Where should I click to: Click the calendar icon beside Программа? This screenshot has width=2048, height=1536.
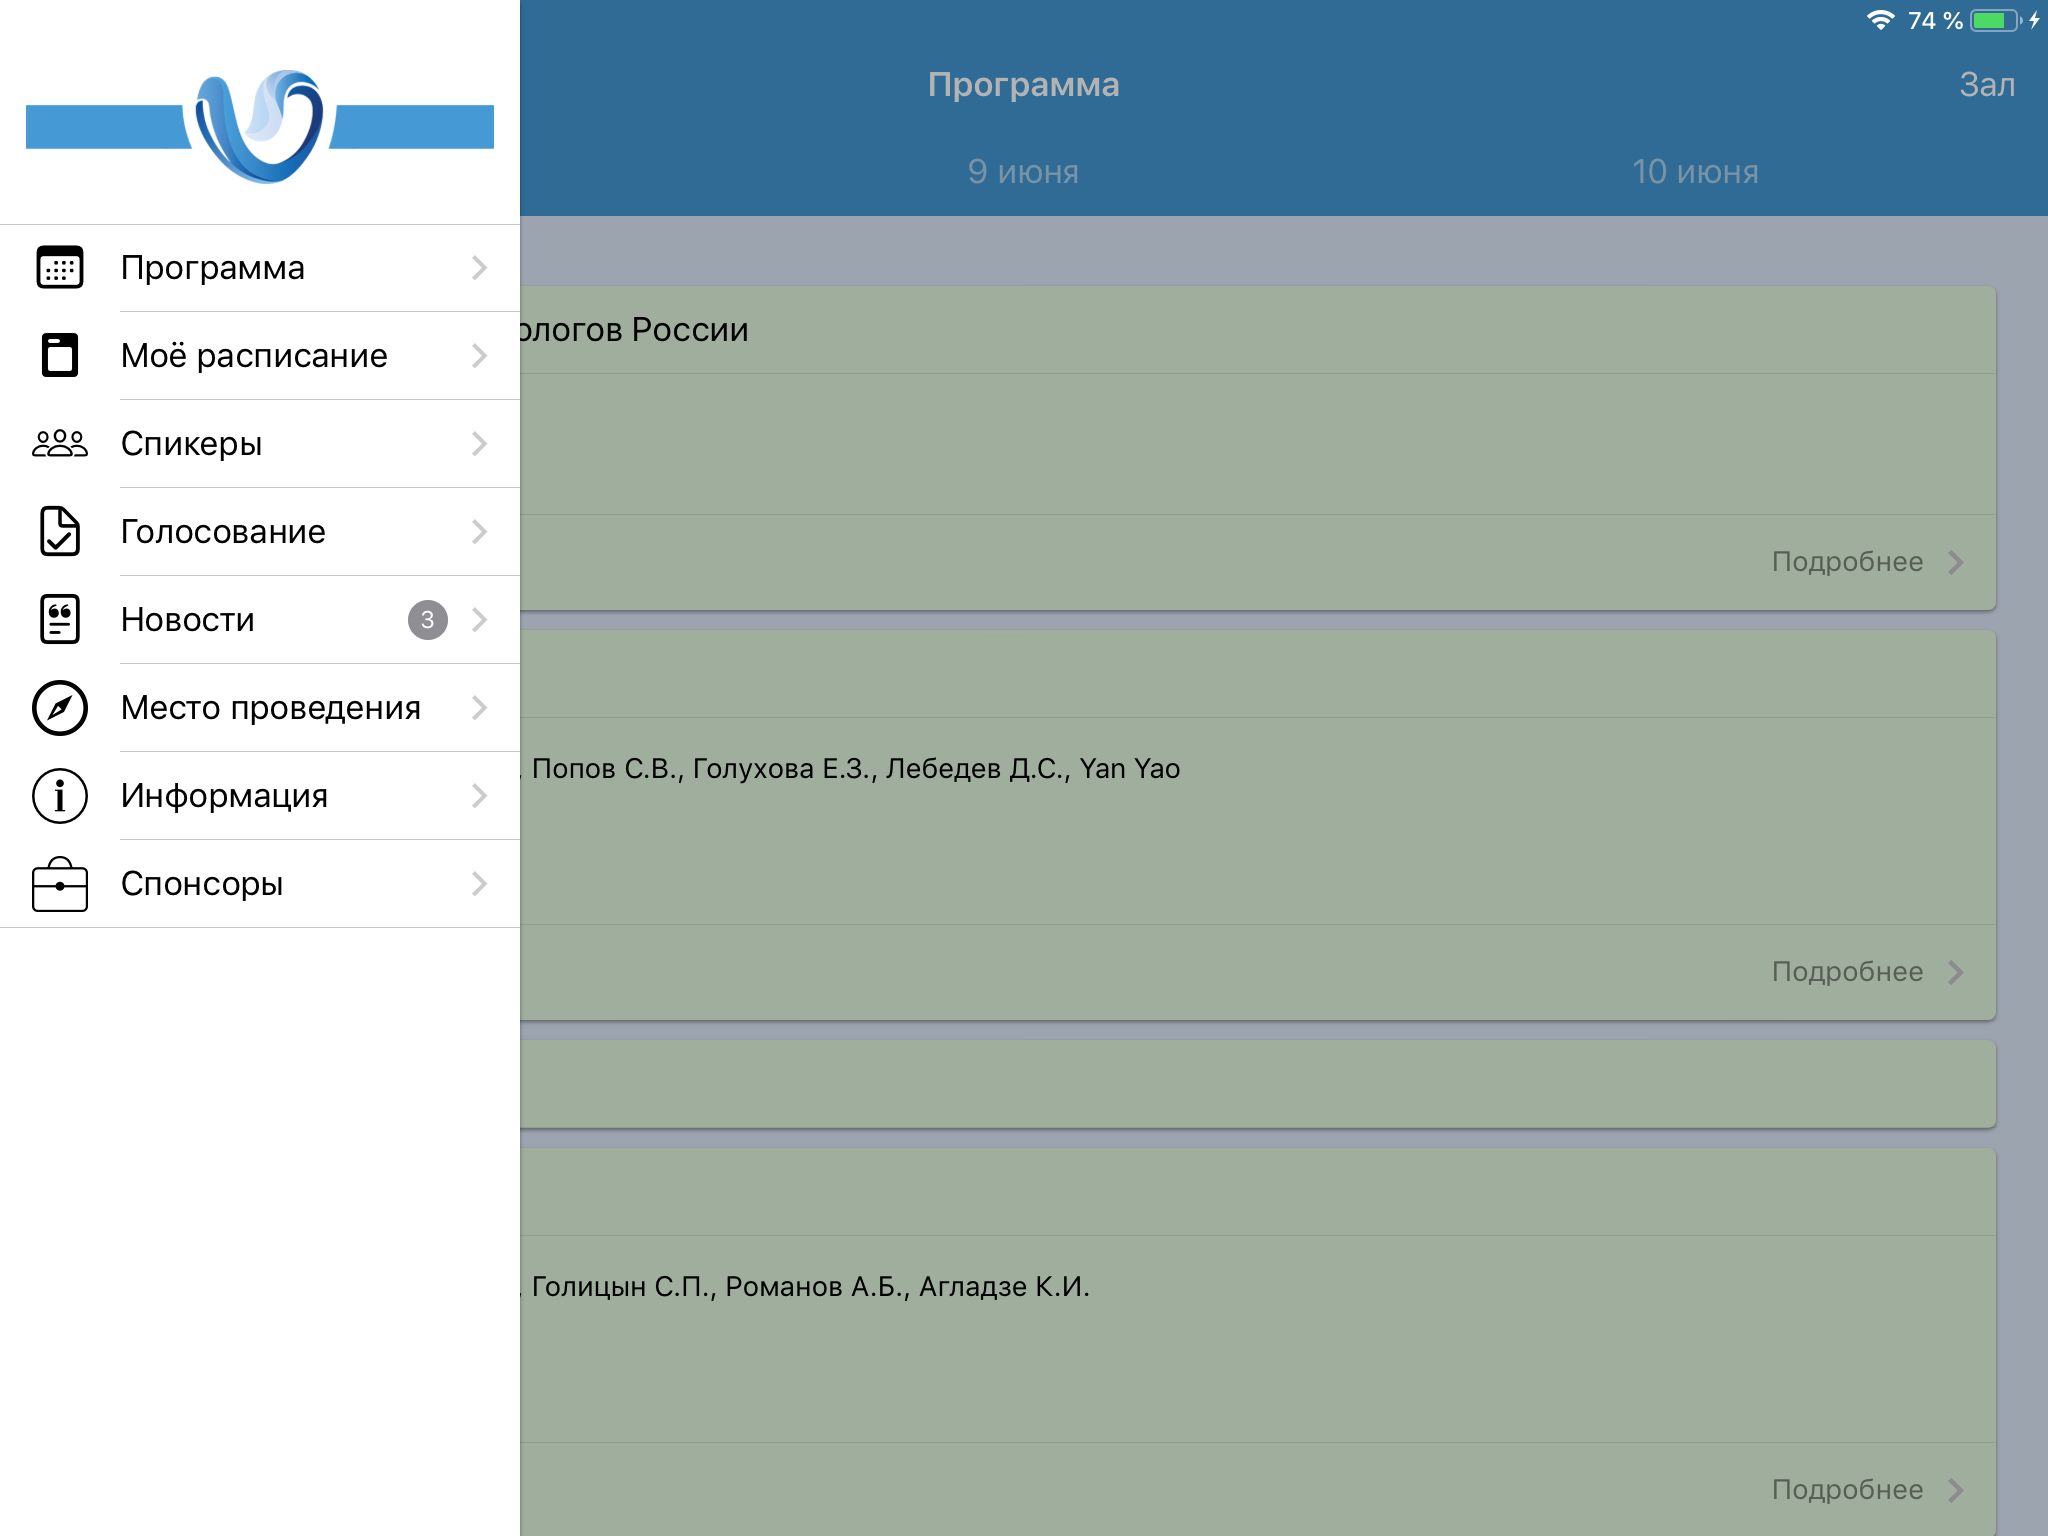(60, 268)
